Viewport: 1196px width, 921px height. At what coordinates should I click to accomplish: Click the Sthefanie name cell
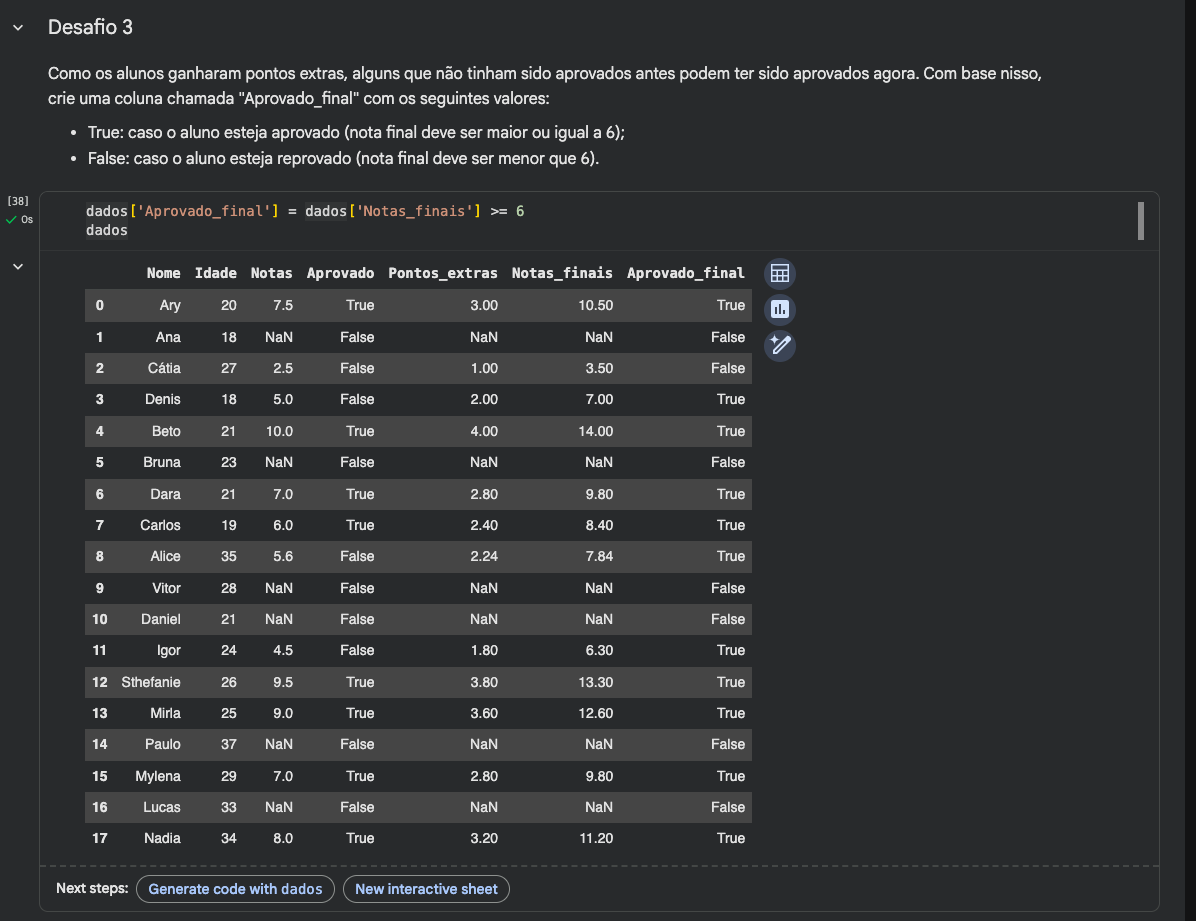pos(151,682)
